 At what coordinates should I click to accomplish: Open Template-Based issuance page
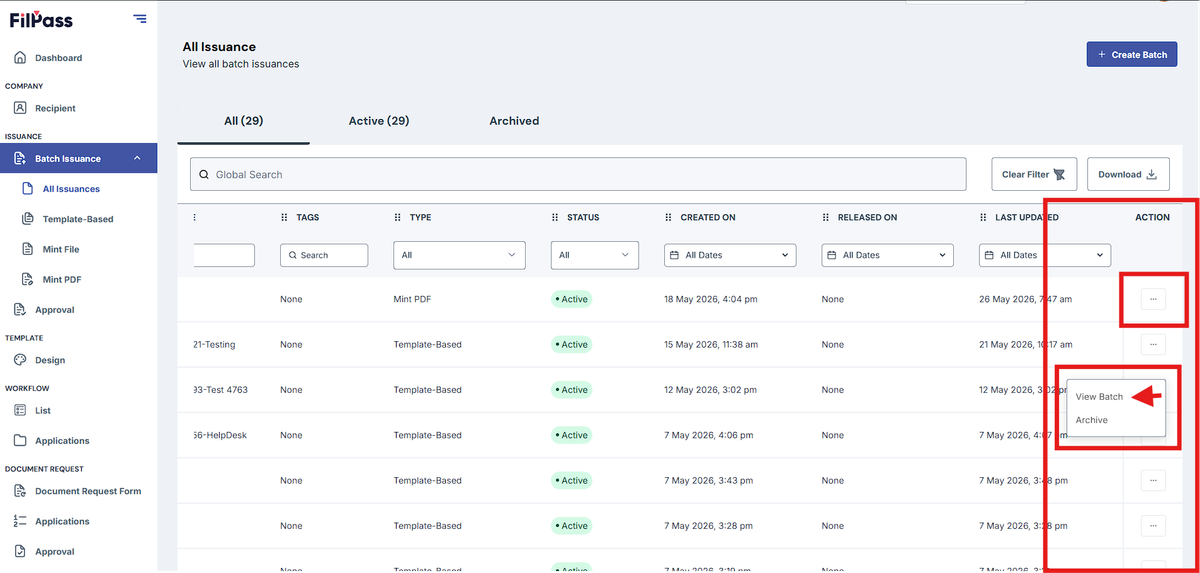[x=78, y=219]
